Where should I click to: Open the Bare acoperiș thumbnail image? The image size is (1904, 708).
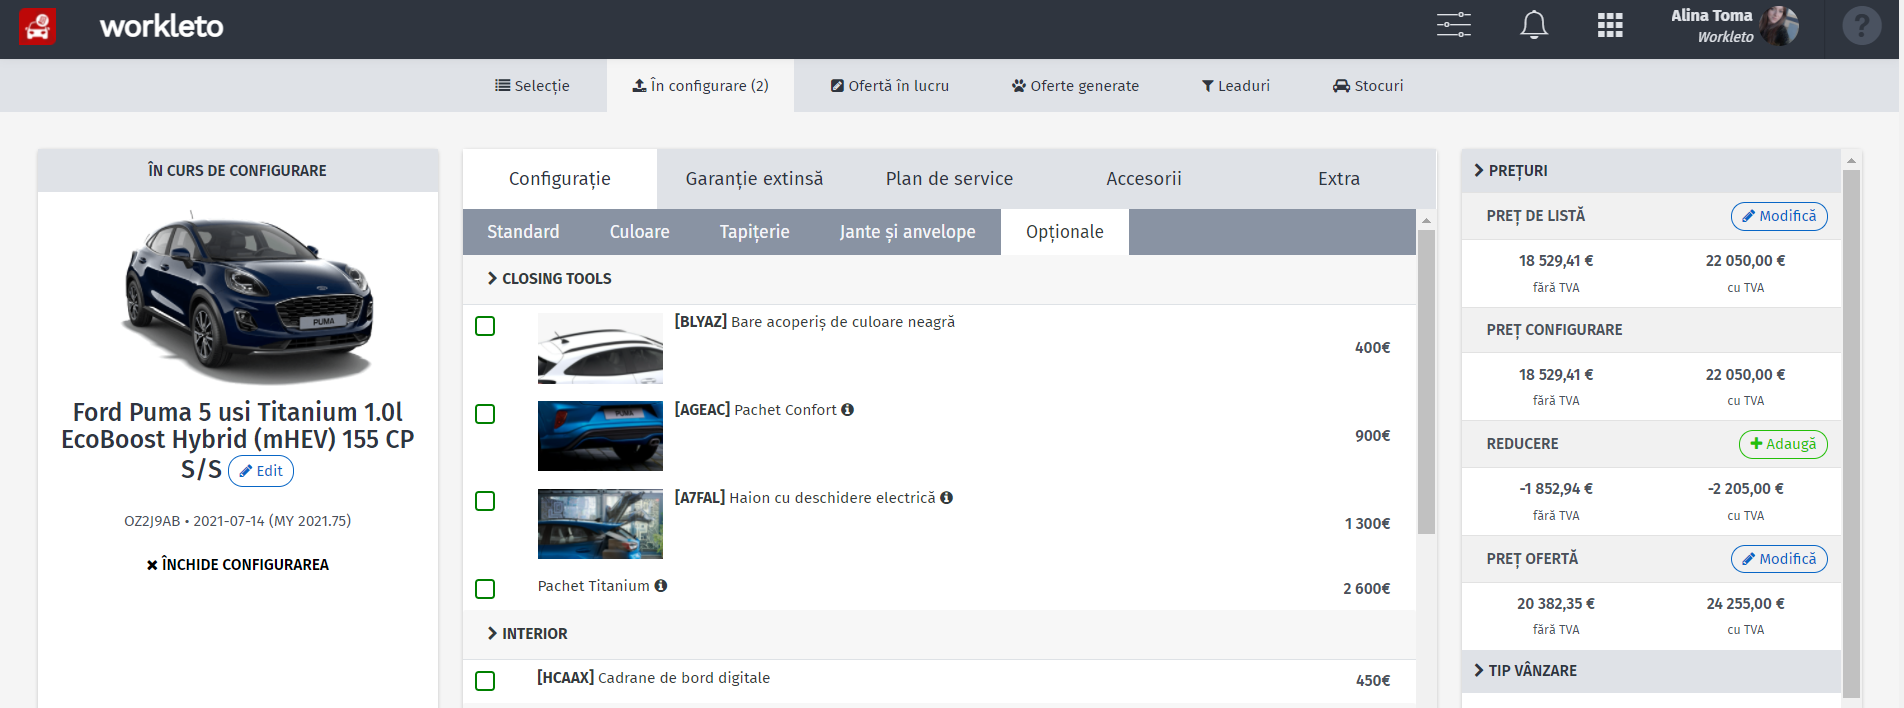[600, 349]
